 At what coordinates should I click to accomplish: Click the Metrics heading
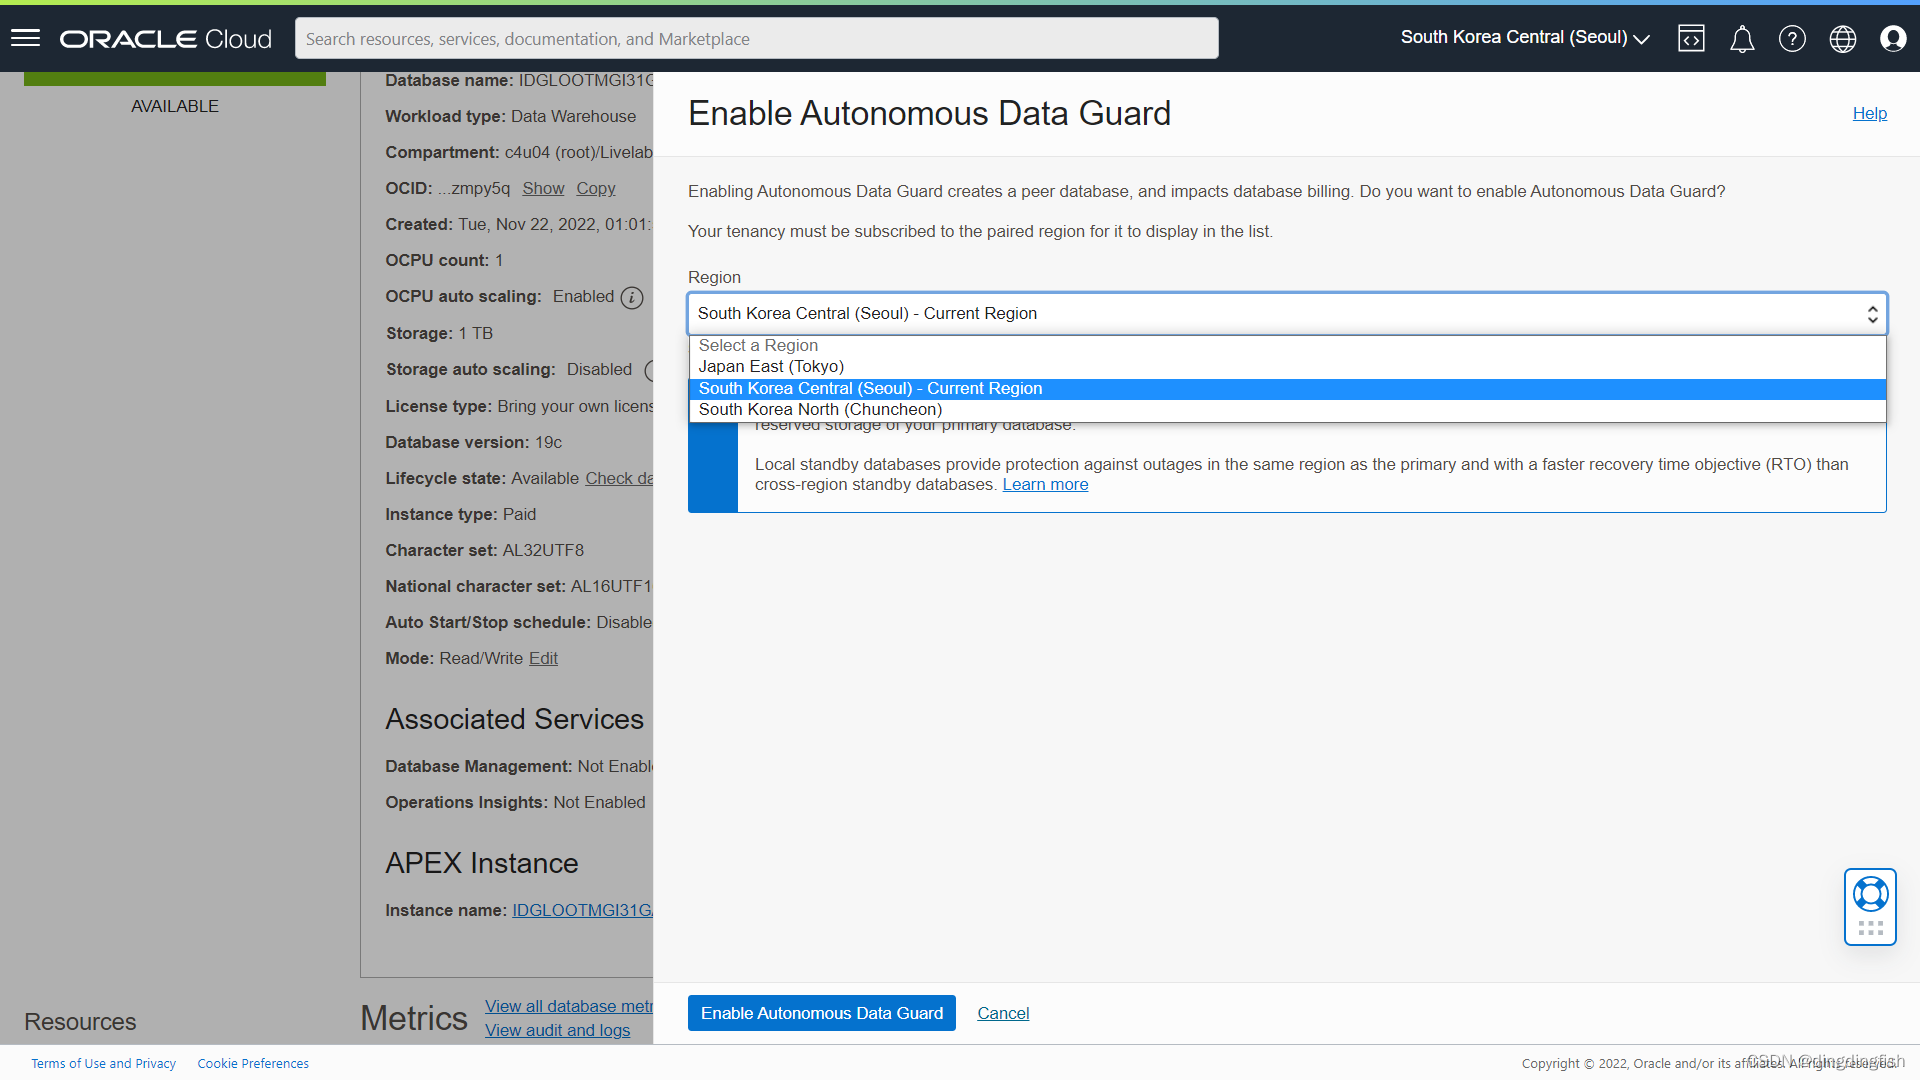tap(413, 1019)
